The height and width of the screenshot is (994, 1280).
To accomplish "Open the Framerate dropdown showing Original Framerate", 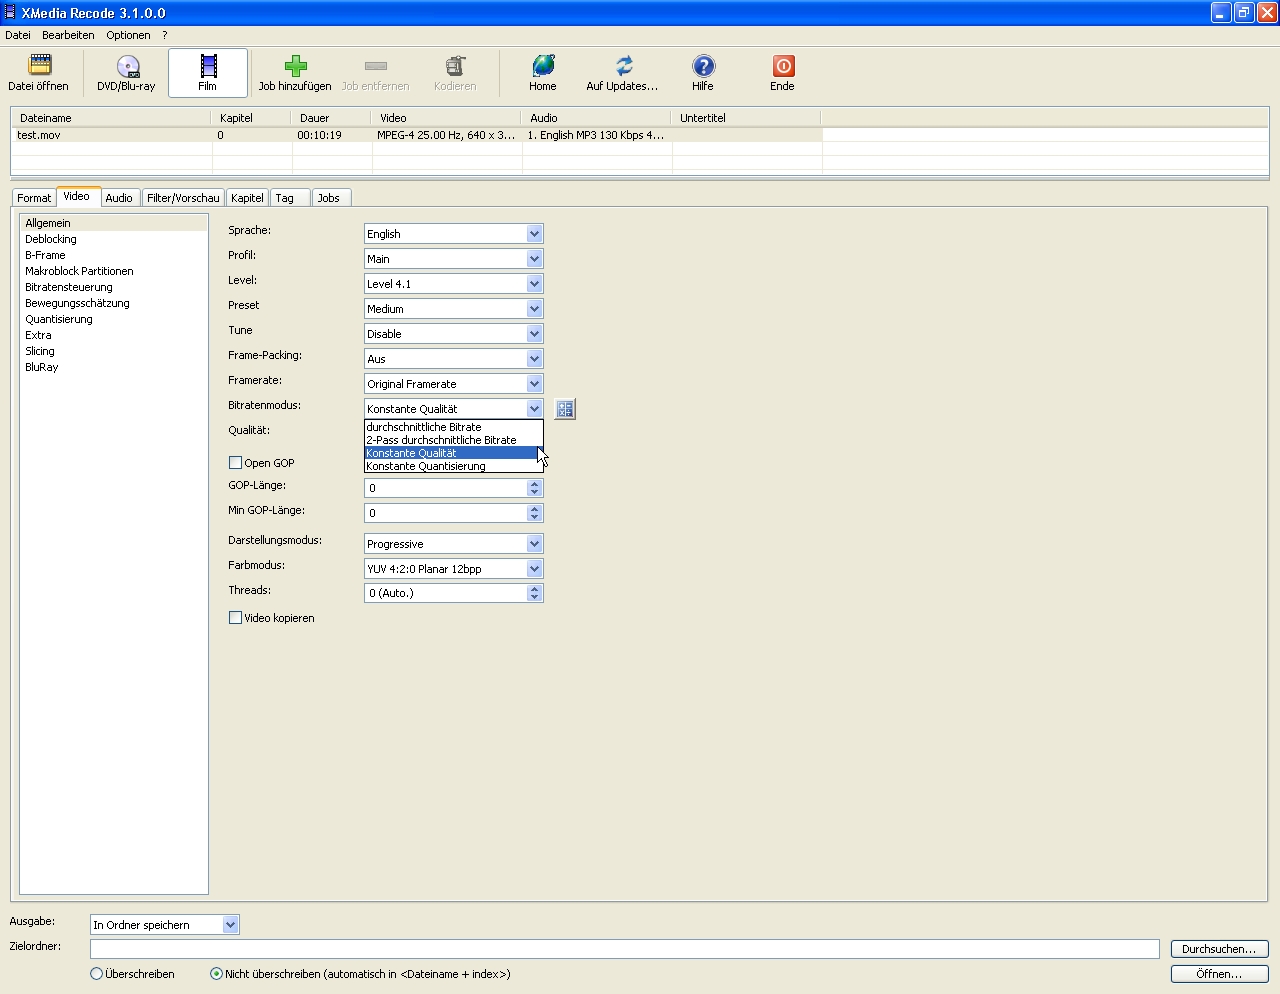I will (454, 384).
